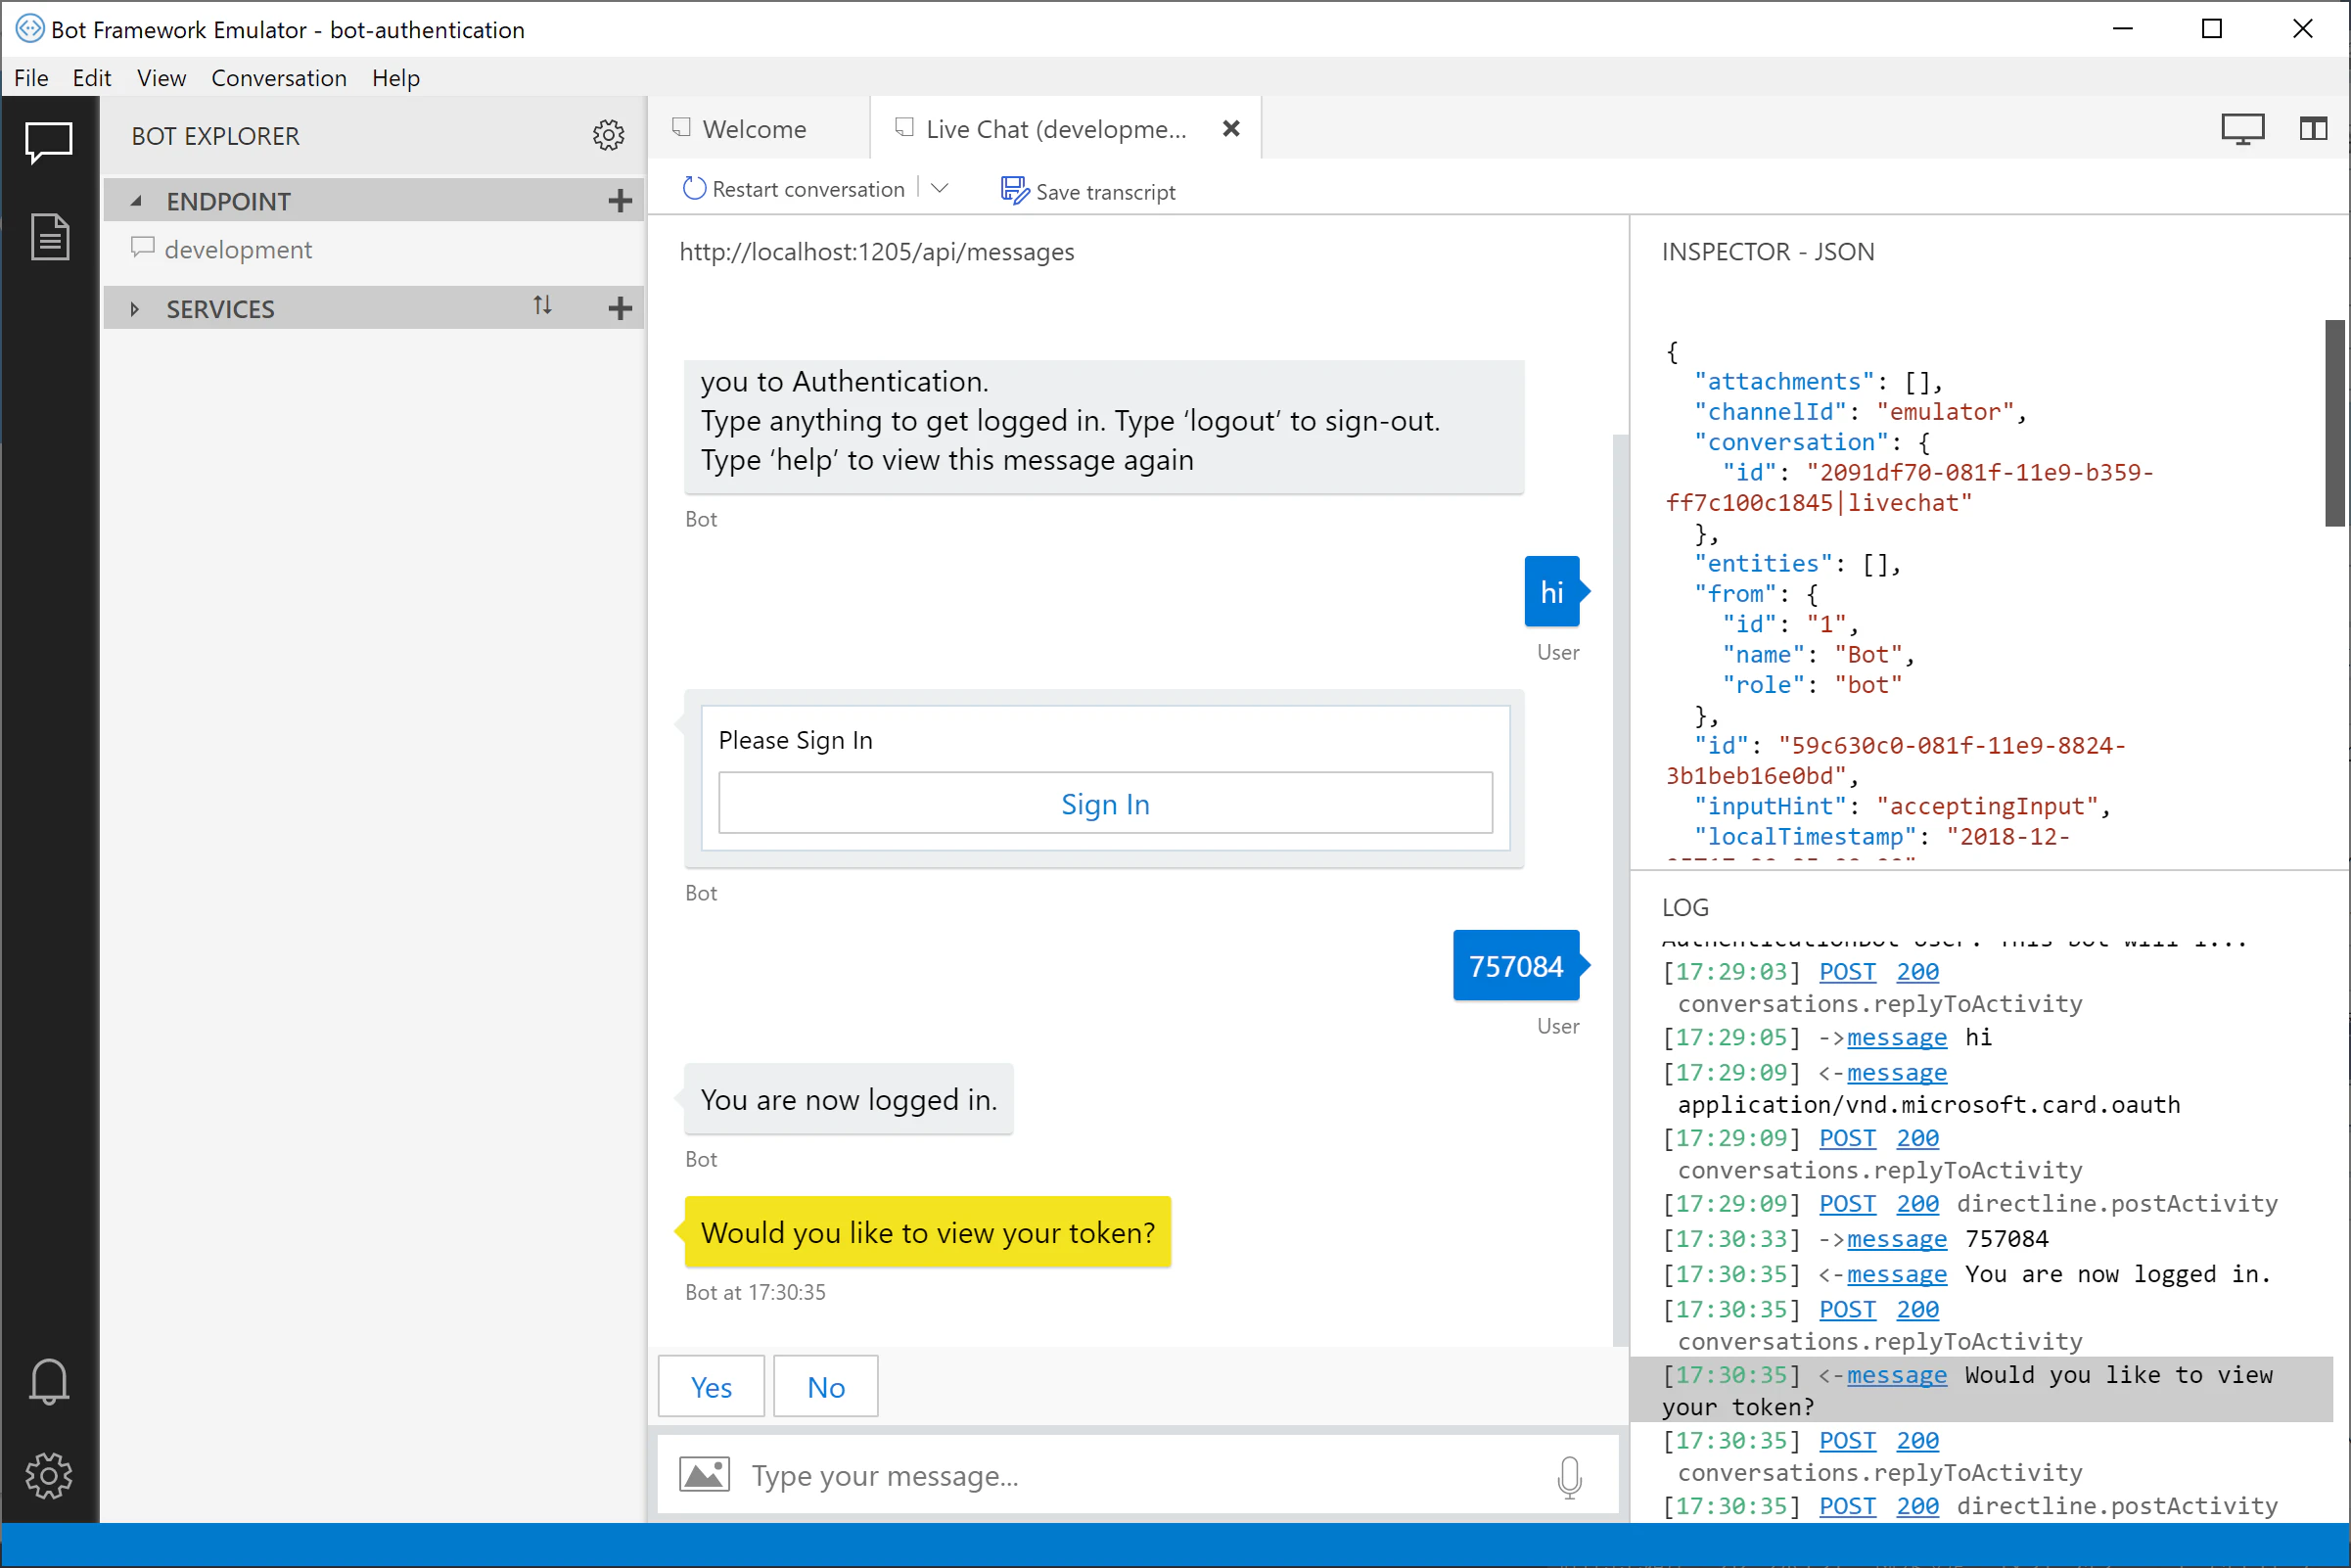Open bot settings gear beside BOT EXPLORER
Screen dimensions: 2351x1568
tap(608, 135)
